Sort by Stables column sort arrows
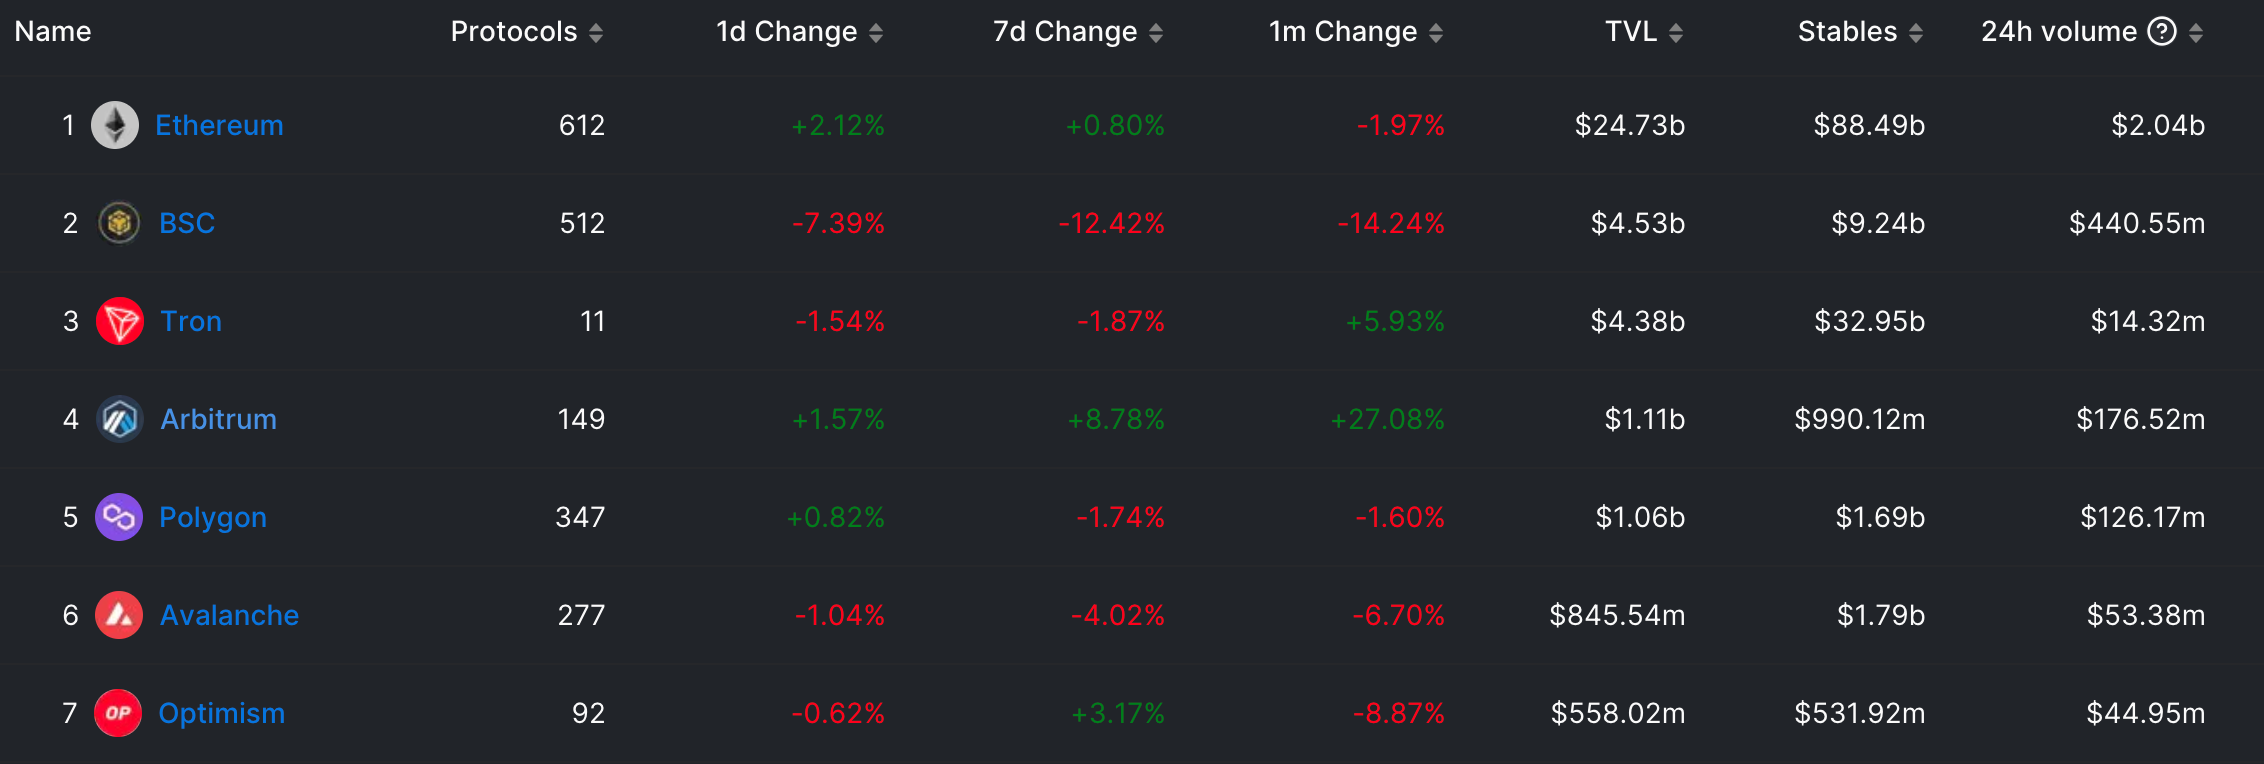This screenshot has width=2264, height=764. coord(1916,33)
